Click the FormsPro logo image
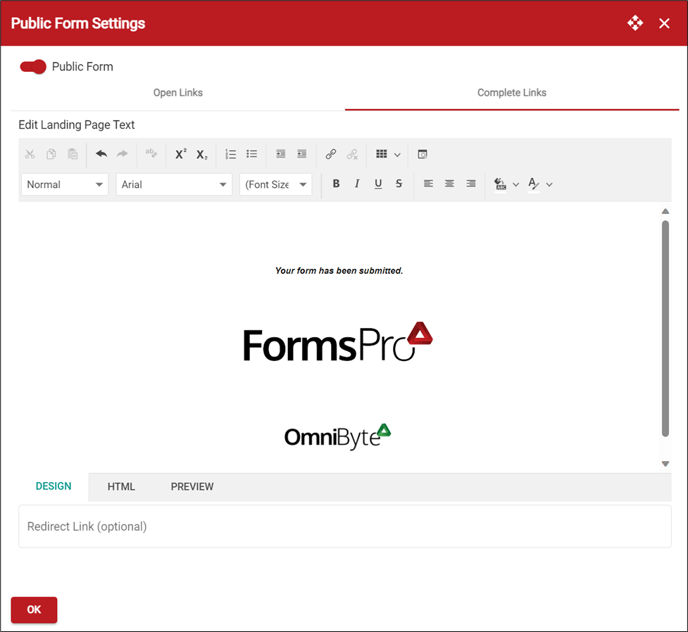 [338, 342]
